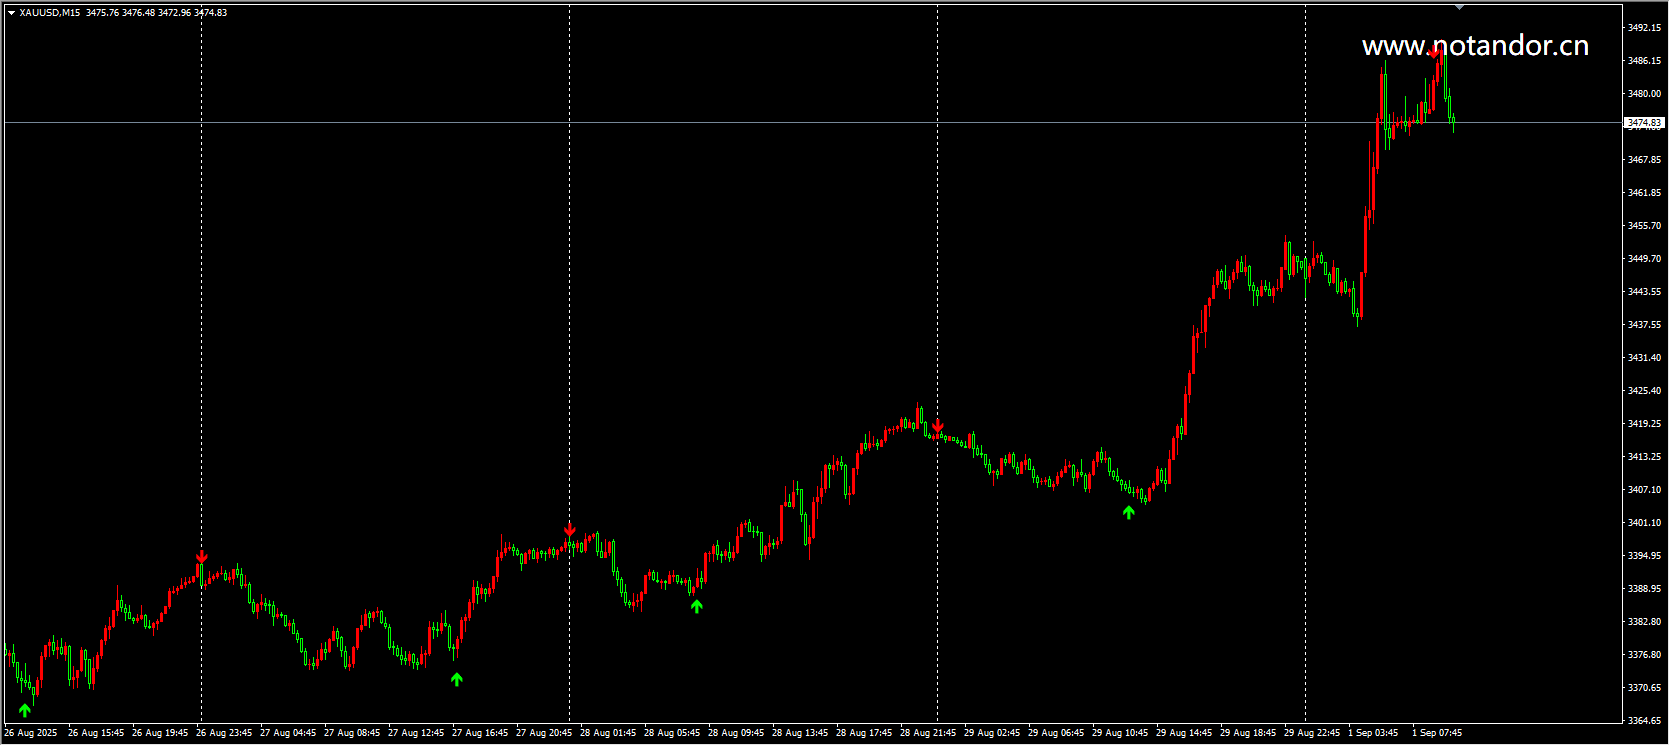
Task: Click the 3407.10 price scale label
Action: (1644, 490)
